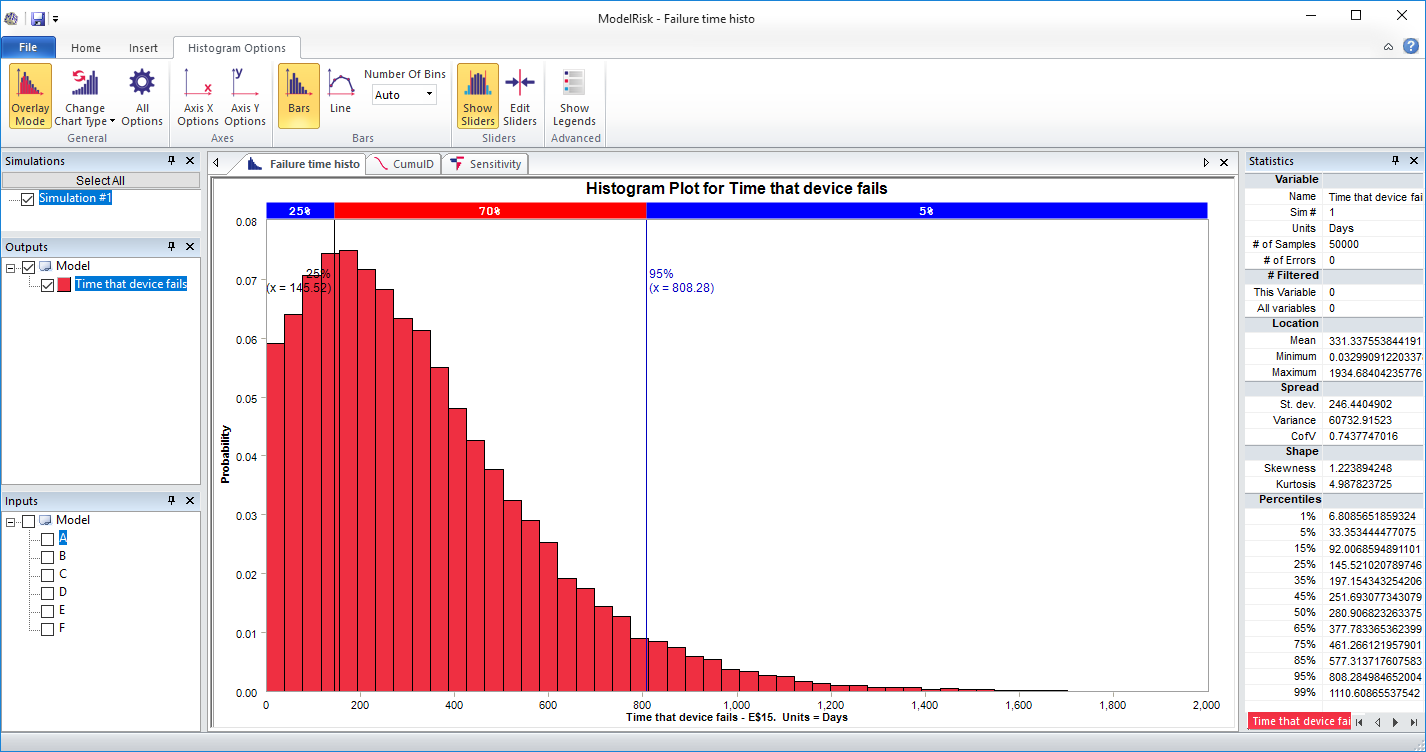Click the All Options gear icon
Image resolution: width=1426 pixels, height=752 pixels.
pyautogui.click(x=141, y=95)
